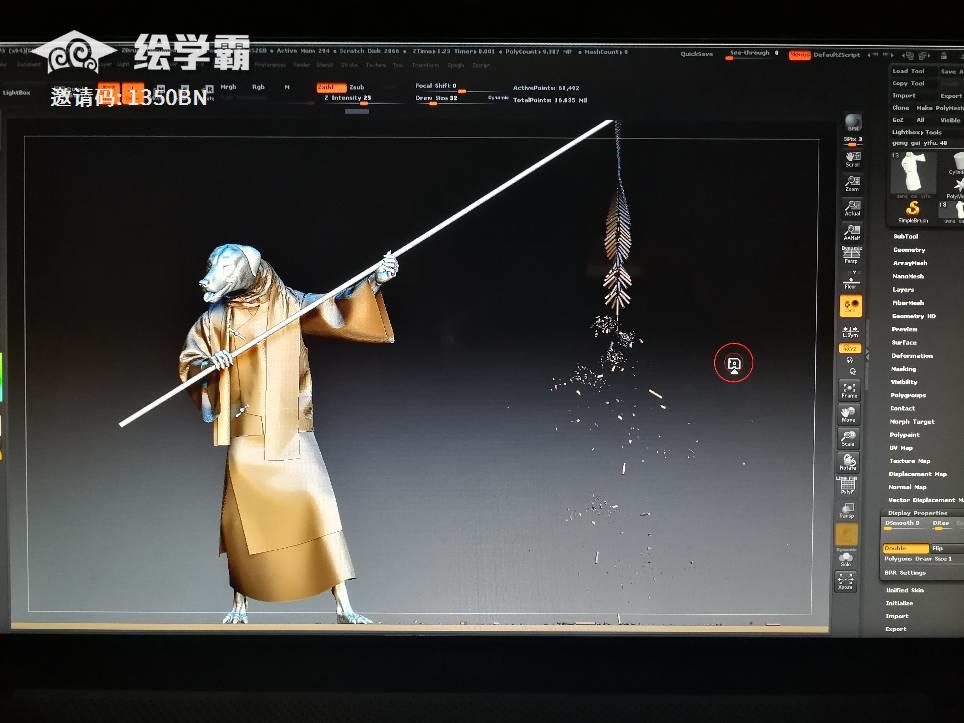Toggle Perspective (Persp) view

point(851,255)
